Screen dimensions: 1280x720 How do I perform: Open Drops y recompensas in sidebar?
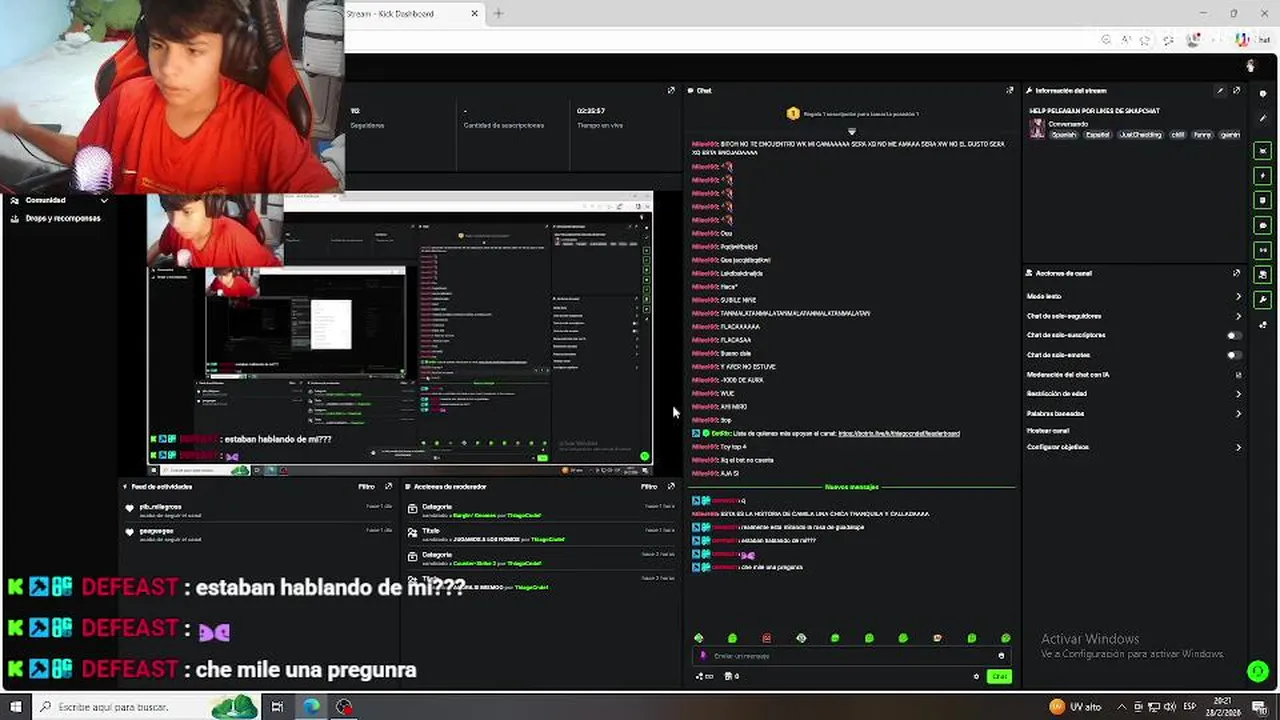[62, 218]
